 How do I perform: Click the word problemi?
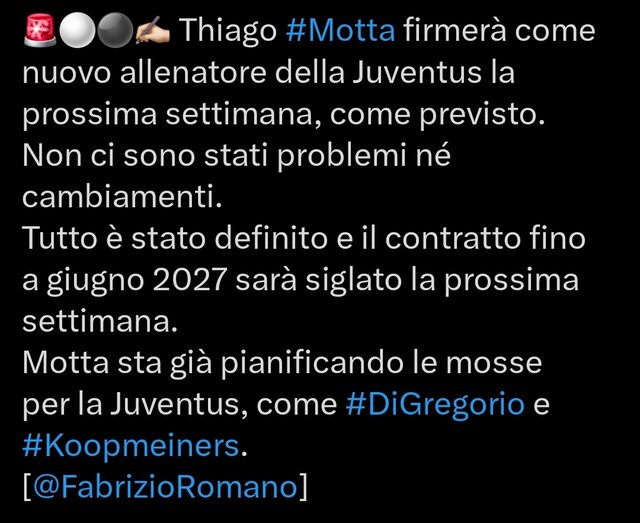pyautogui.click(x=342, y=157)
